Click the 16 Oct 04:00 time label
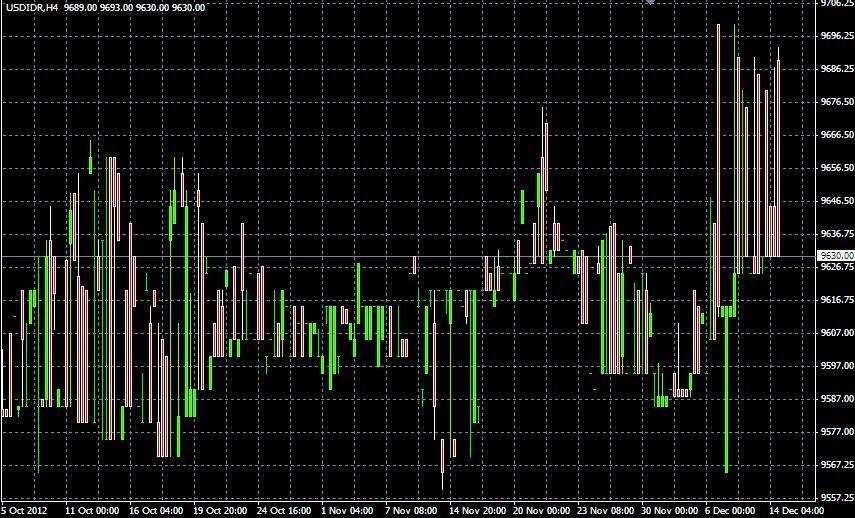855x518 pixels. [156, 511]
